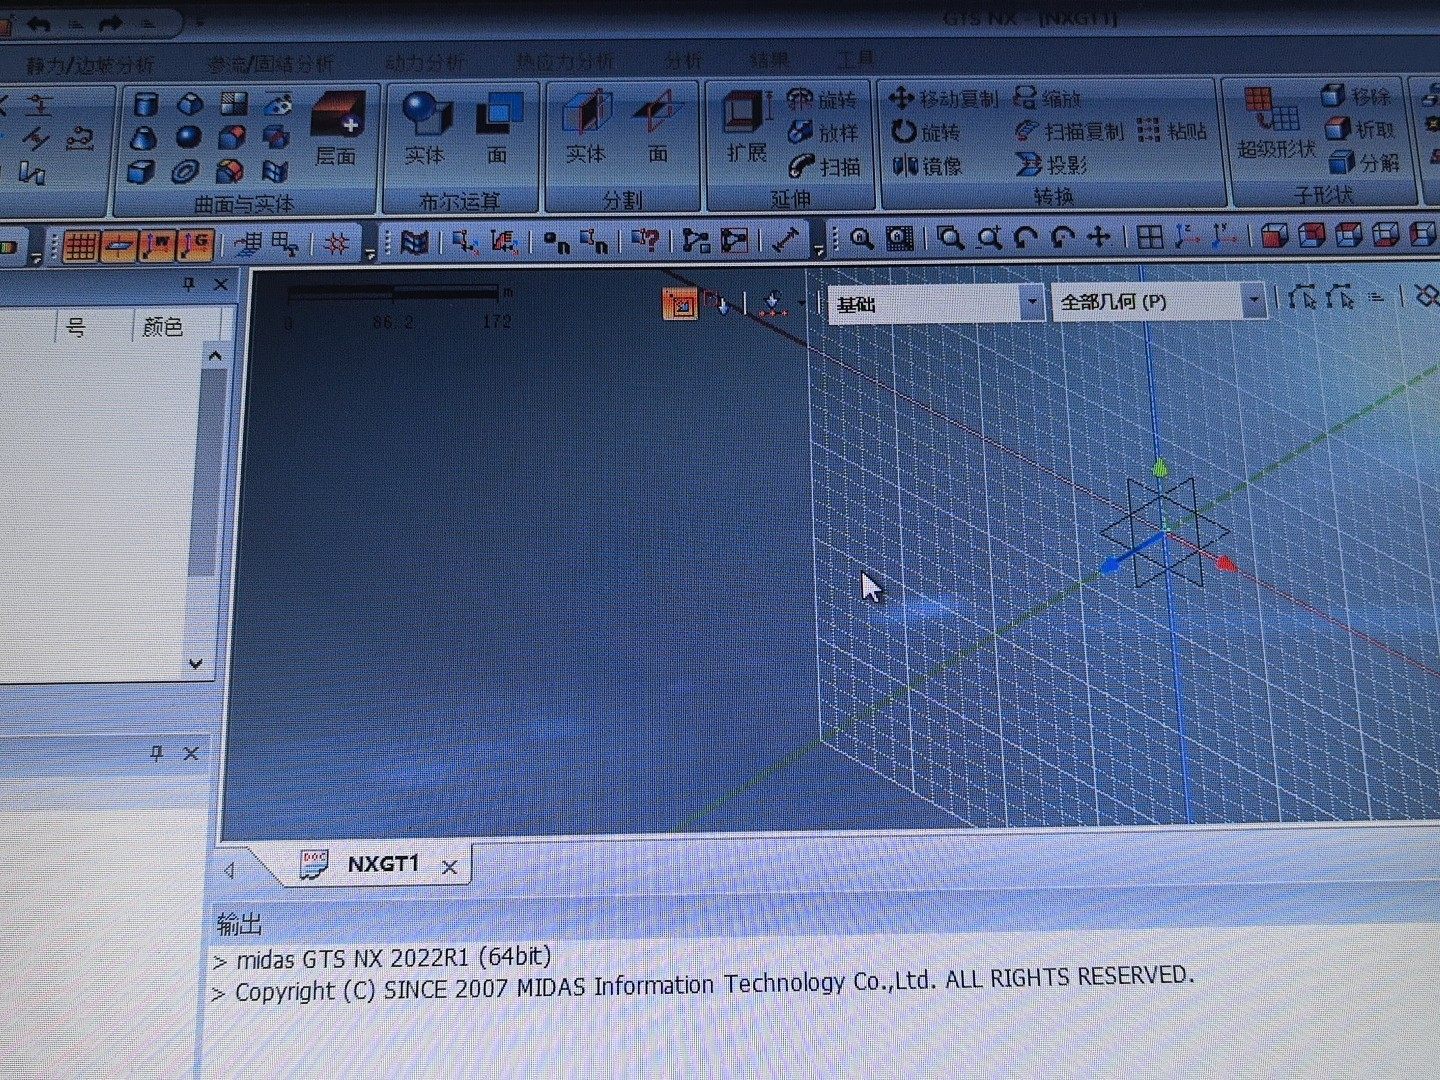Click the four-viewport layout icon
This screenshot has height=1080, width=1440.
coord(1150,237)
